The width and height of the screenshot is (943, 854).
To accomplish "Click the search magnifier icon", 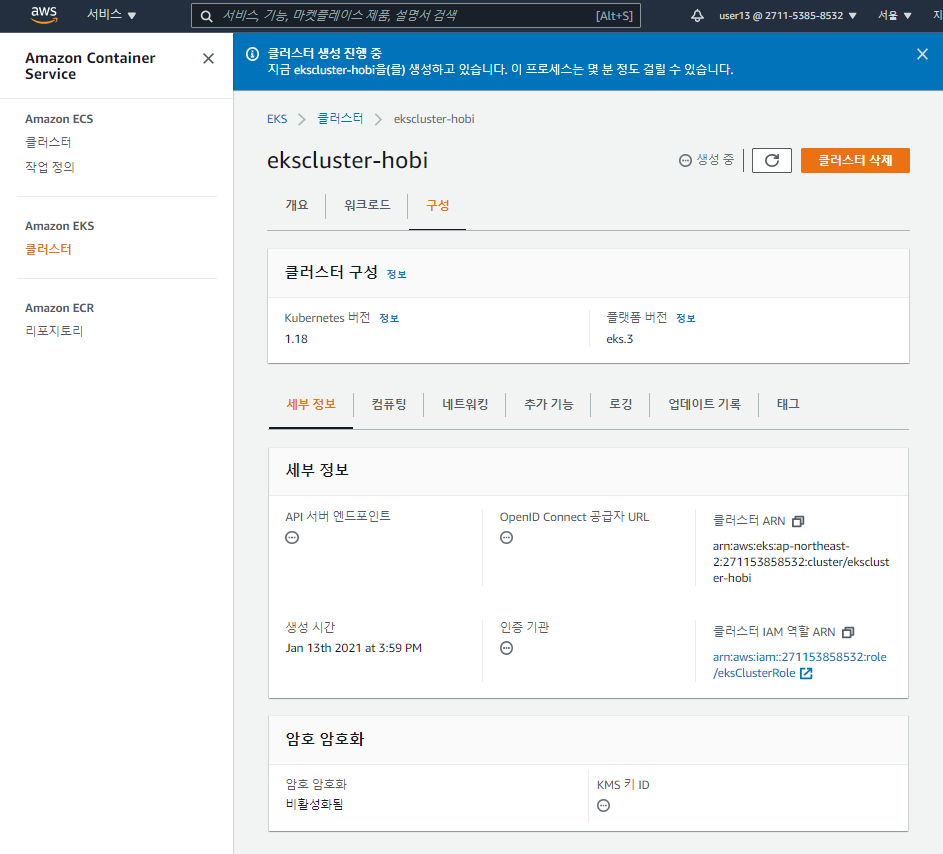I will [206, 16].
